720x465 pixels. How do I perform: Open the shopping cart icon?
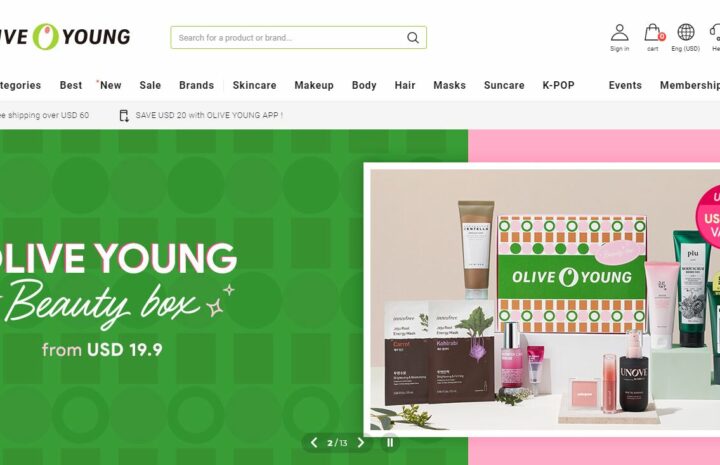coord(652,33)
